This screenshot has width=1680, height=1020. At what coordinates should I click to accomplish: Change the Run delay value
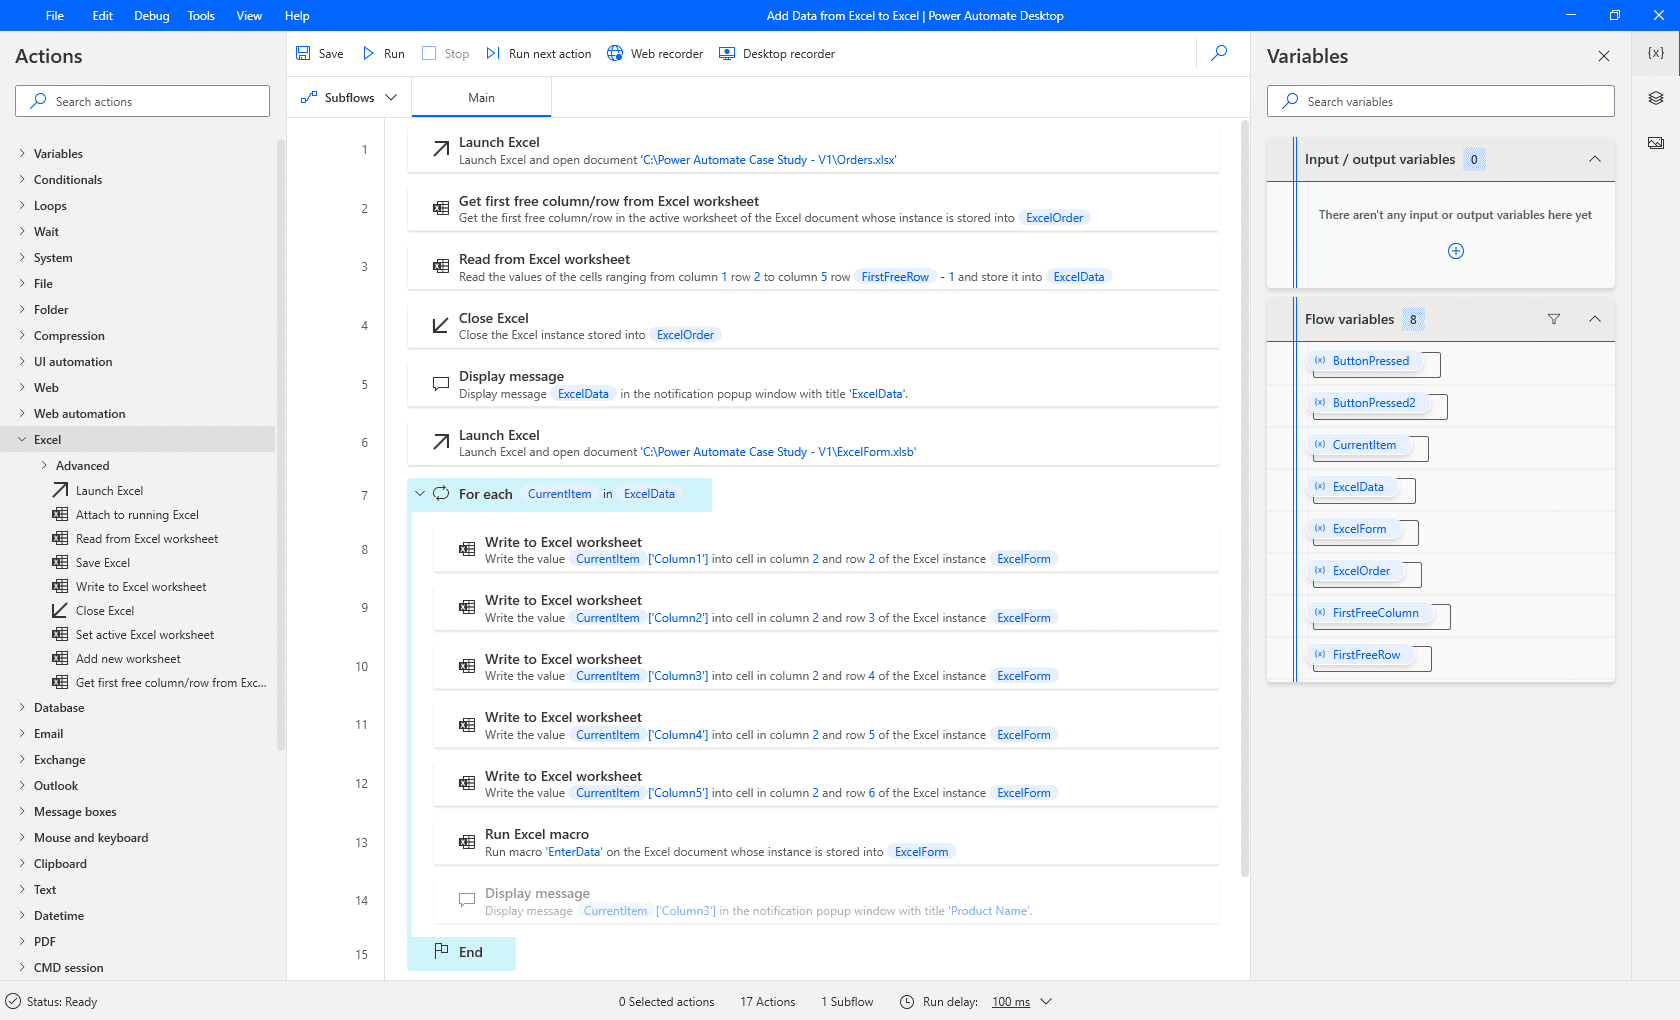pyautogui.click(x=1011, y=1001)
